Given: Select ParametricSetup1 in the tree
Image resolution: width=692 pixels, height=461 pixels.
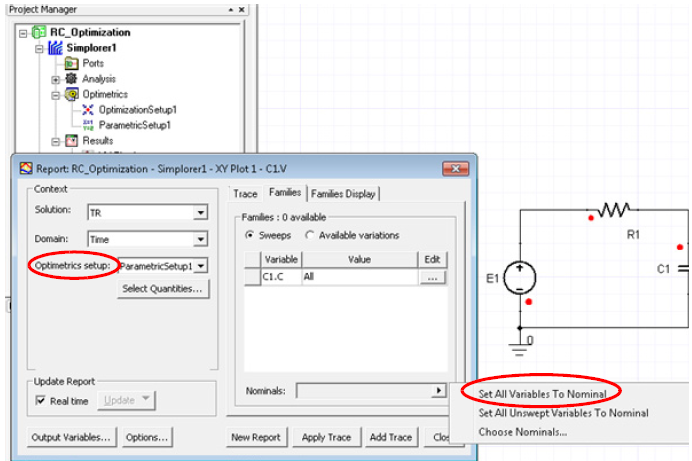Looking at the screenshot, I should (x=135, y=125).
